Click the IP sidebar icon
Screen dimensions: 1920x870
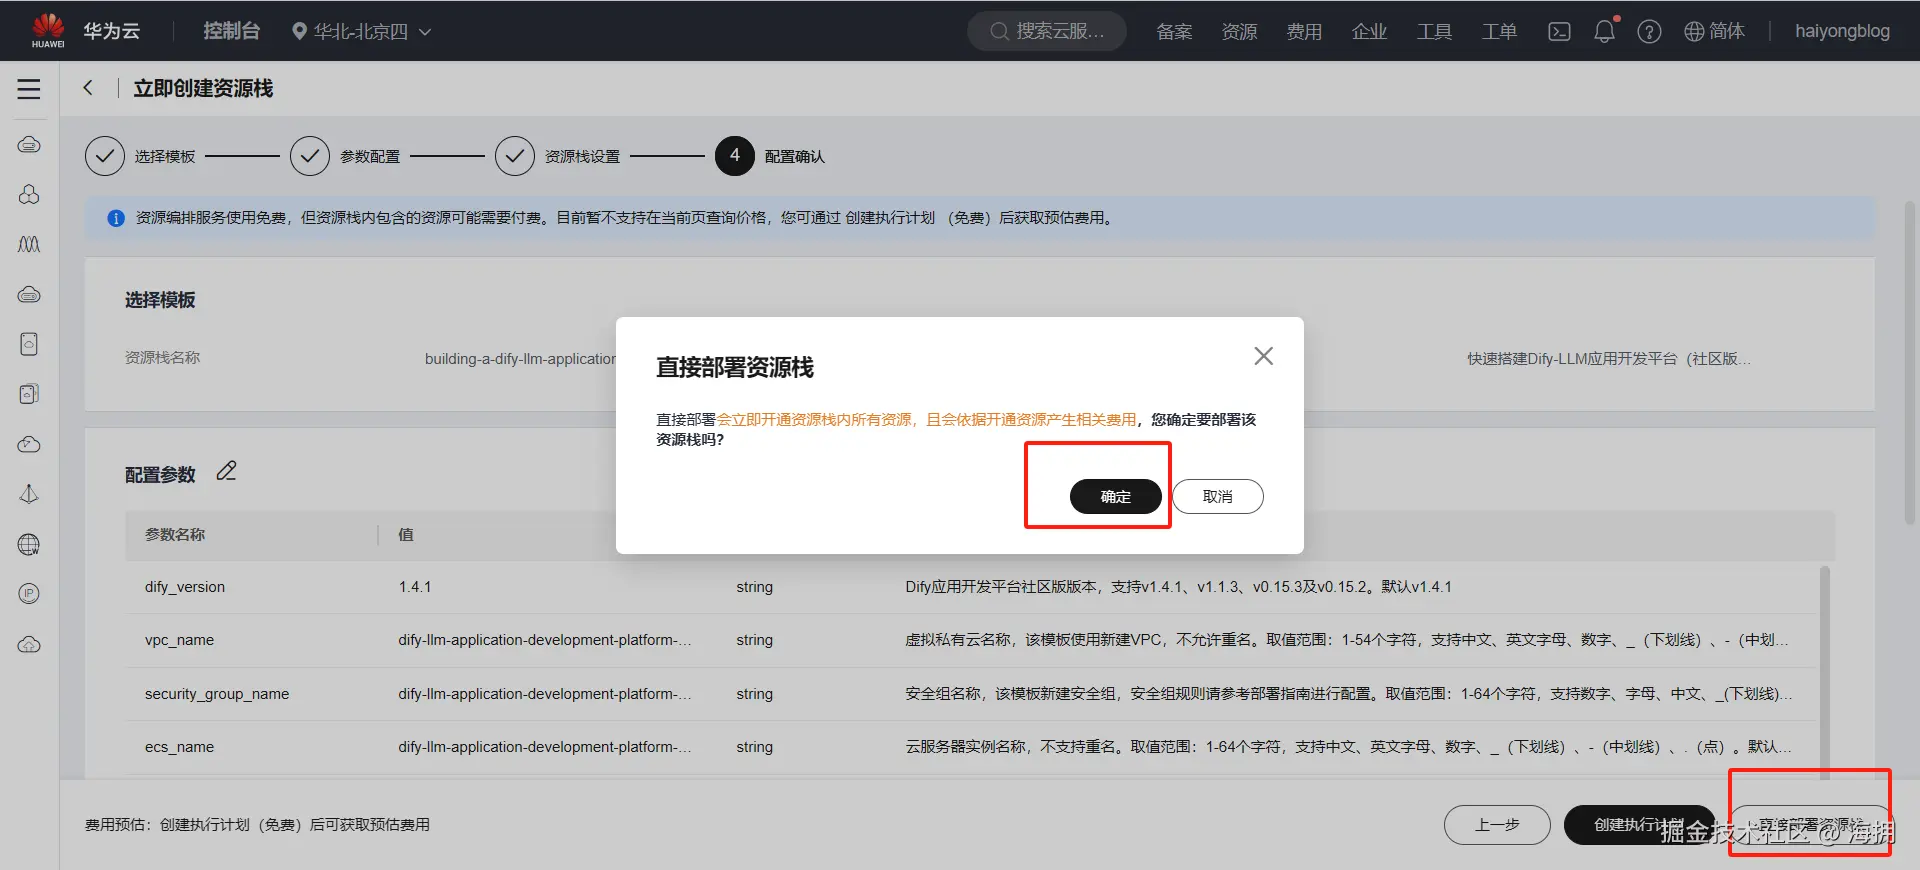click(x=29, y=594)
